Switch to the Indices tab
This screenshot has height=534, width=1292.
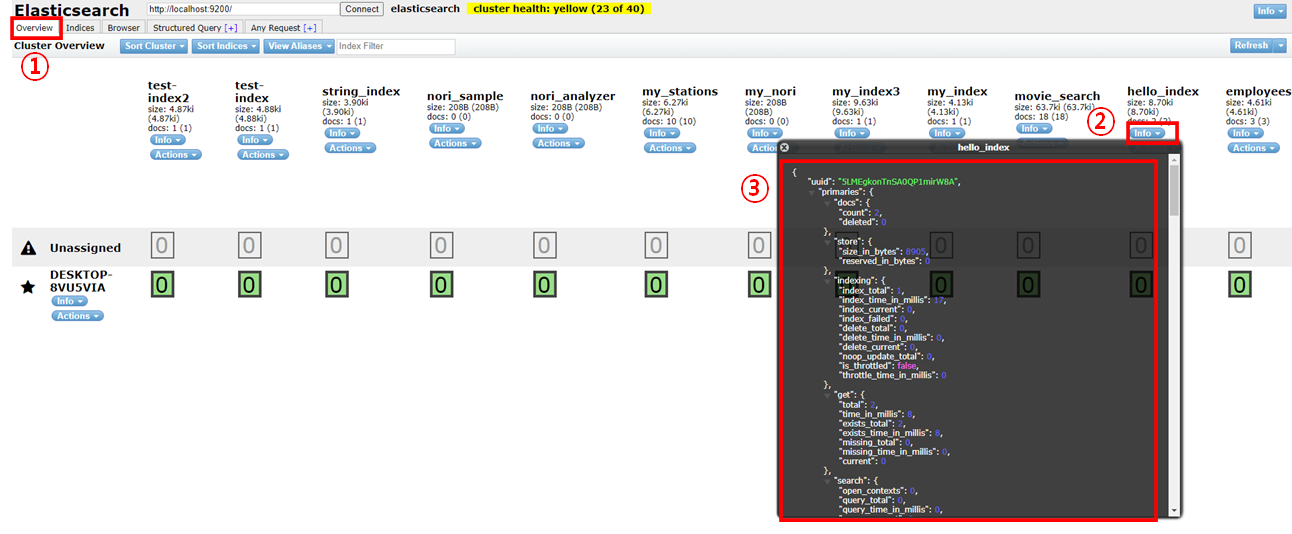point(80,28)
